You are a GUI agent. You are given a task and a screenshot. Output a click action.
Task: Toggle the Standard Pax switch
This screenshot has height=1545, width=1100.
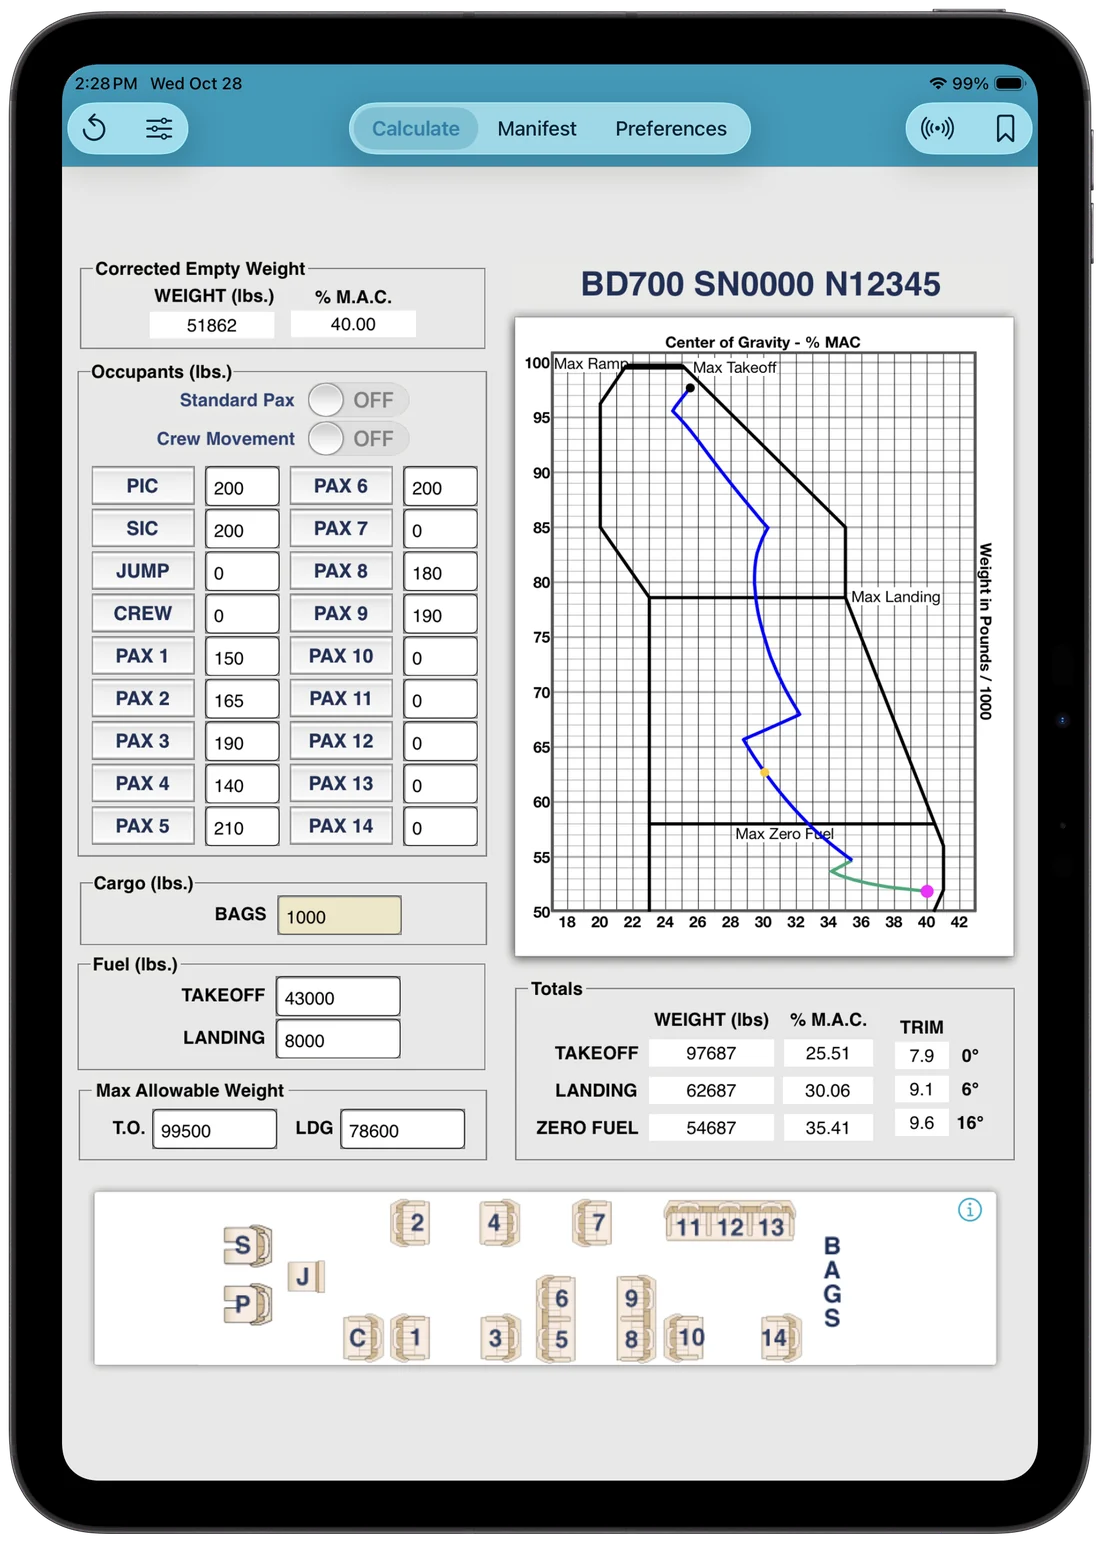coord(358,400)
